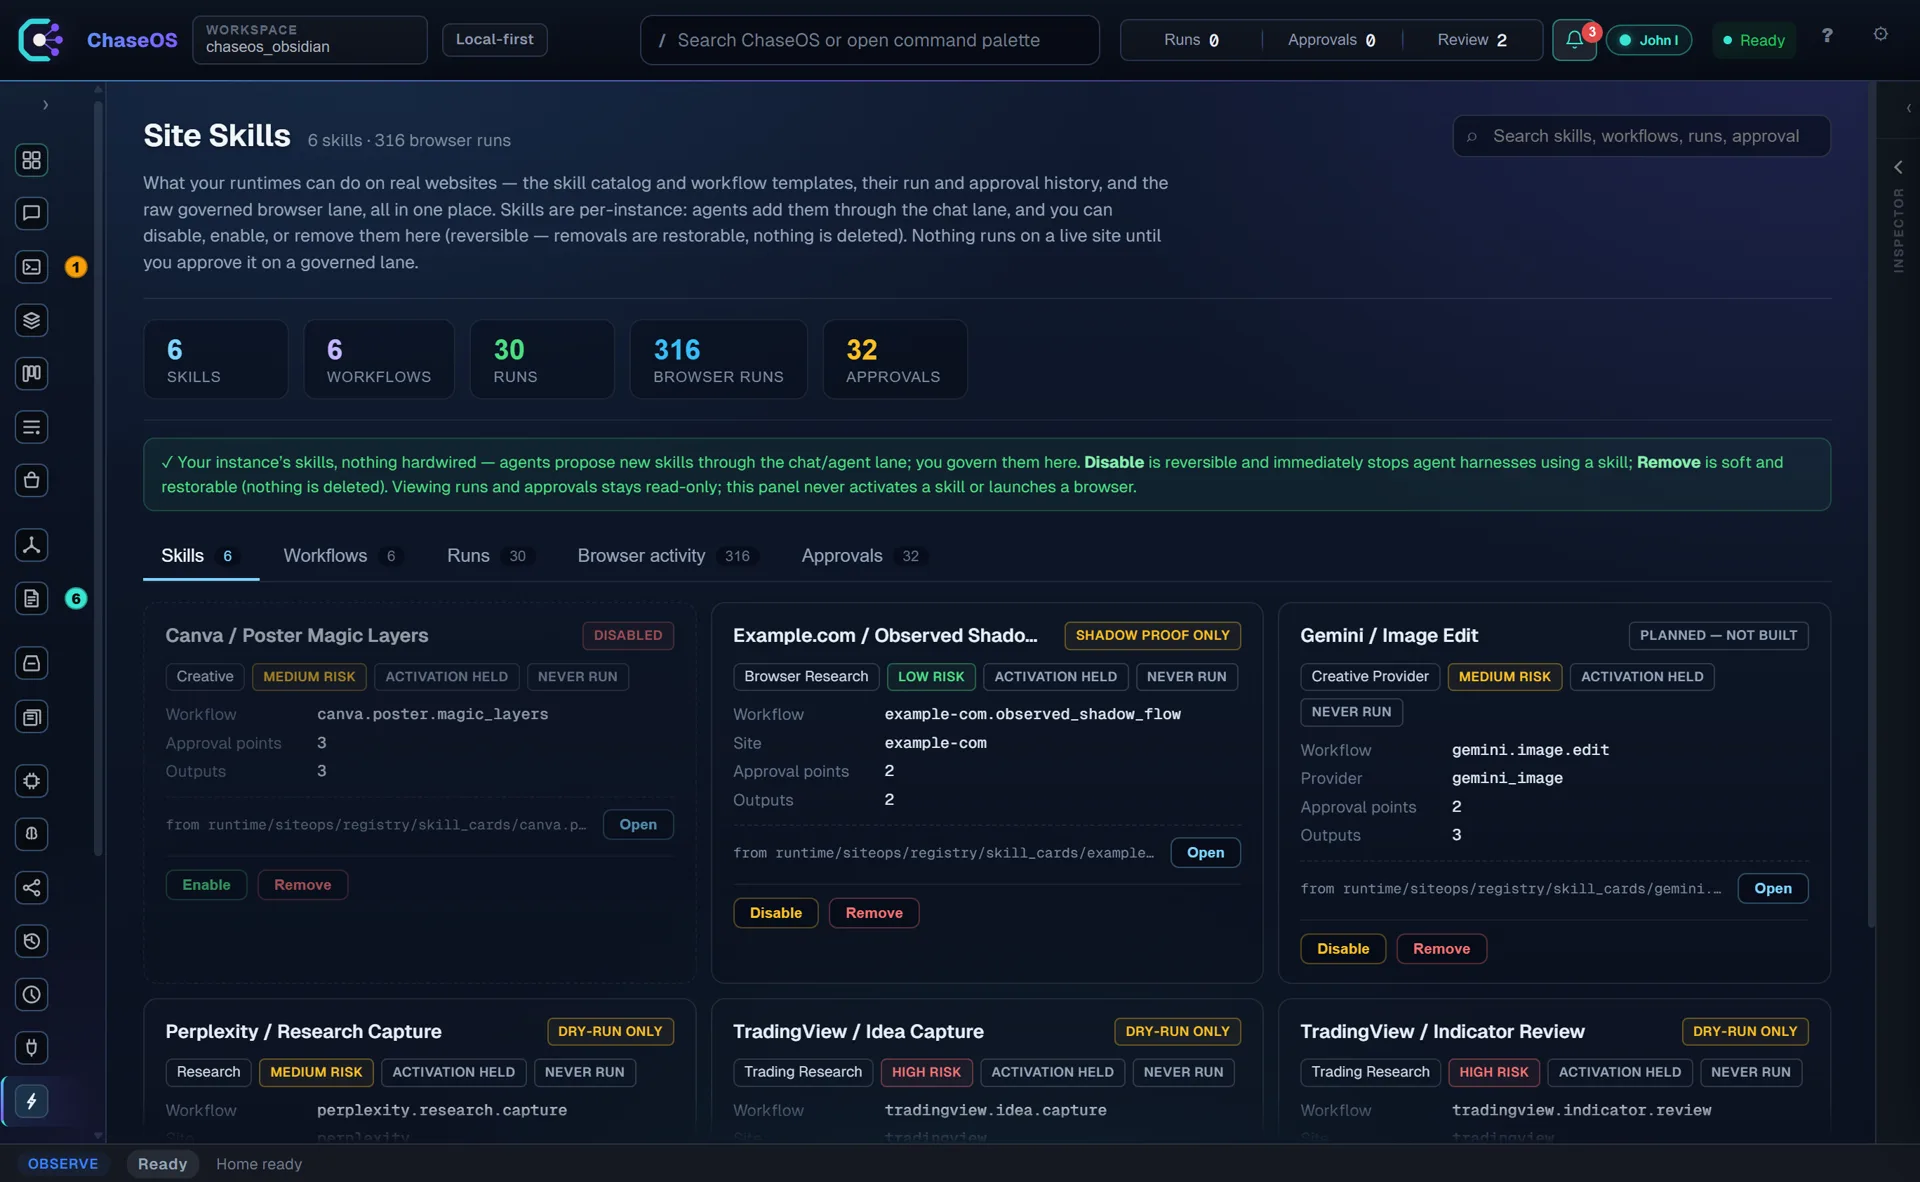Open the workspace chaseos_obsidian selector
Image resolution: width=1920 pixels, height=1182 pixels.
point(310,40)
